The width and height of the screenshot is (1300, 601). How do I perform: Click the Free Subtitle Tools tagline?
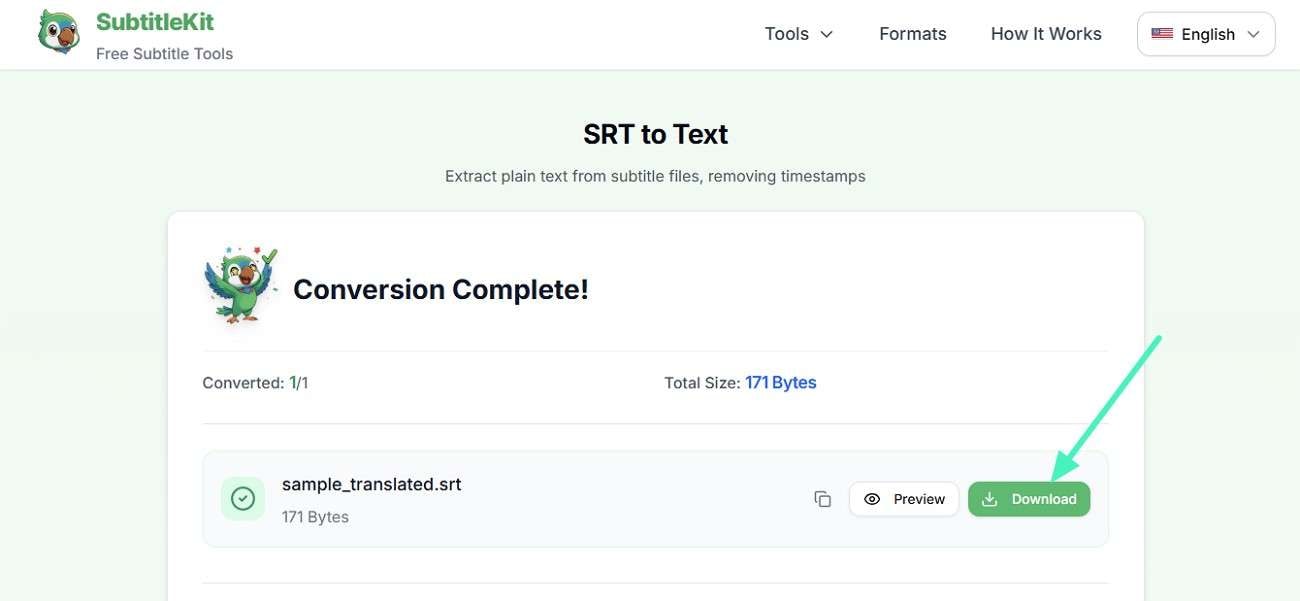pos(164,54)
